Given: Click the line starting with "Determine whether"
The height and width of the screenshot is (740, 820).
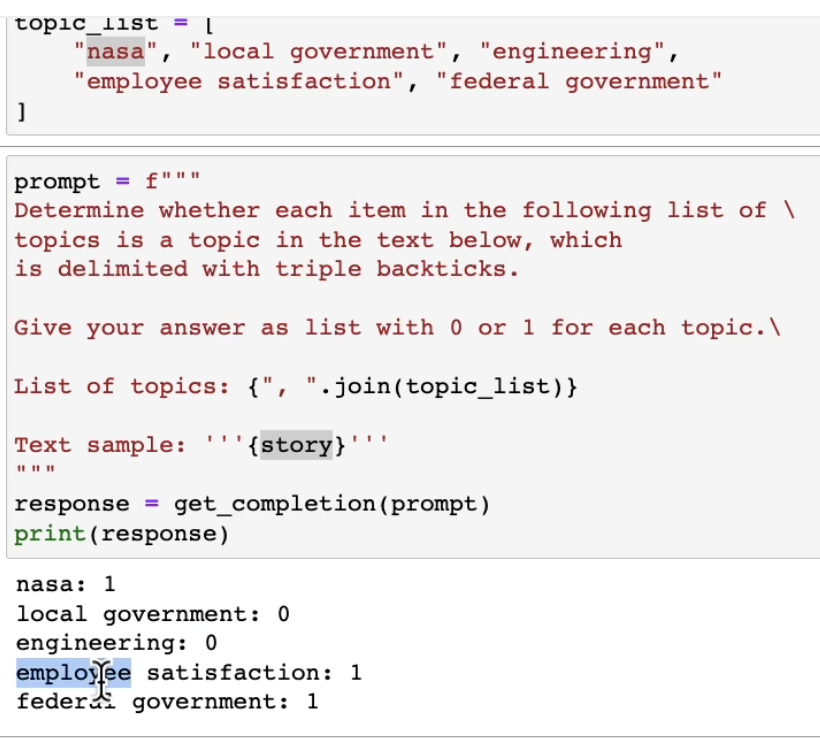Looking at the screenshot, I should 400,211.
